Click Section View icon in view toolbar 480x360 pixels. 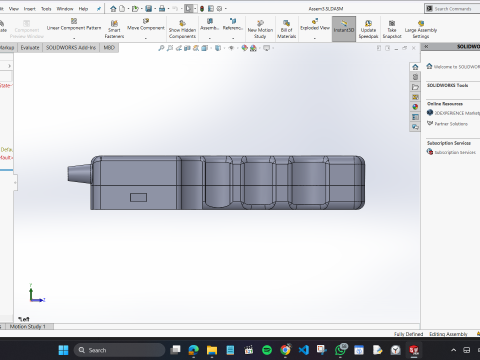tap(187, 48)
